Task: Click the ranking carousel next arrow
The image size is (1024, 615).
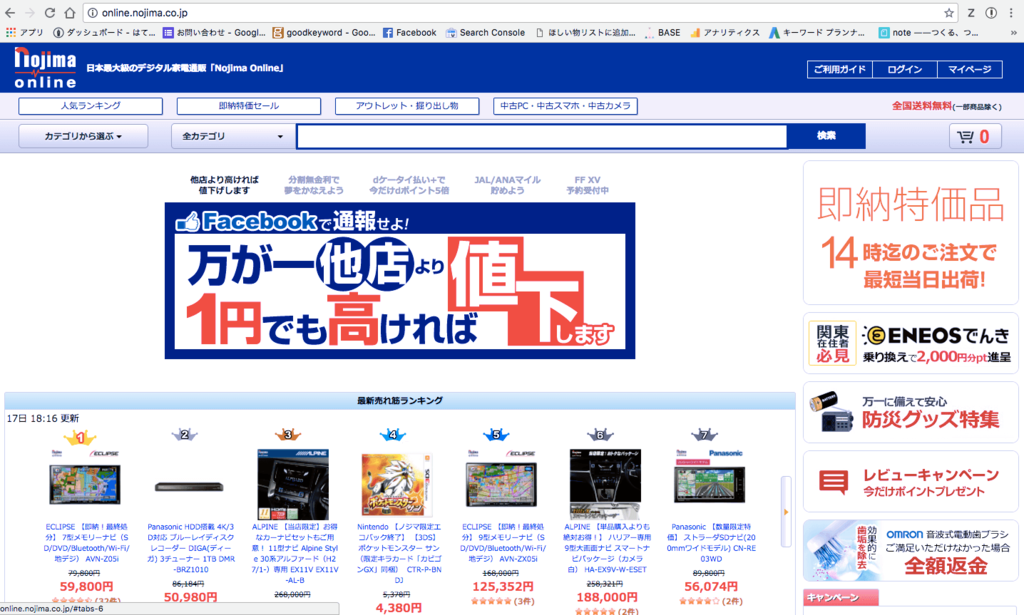Action: point(786,512)
